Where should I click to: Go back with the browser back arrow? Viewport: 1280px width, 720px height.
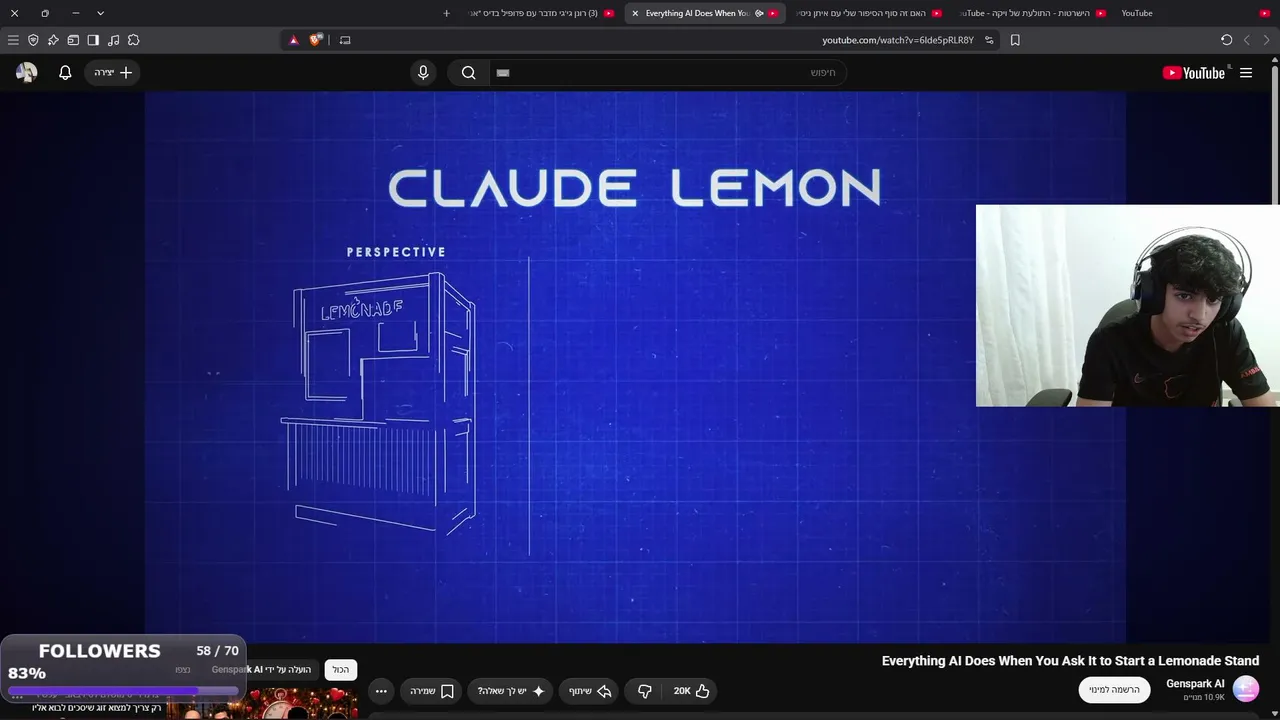(1266, 40)
